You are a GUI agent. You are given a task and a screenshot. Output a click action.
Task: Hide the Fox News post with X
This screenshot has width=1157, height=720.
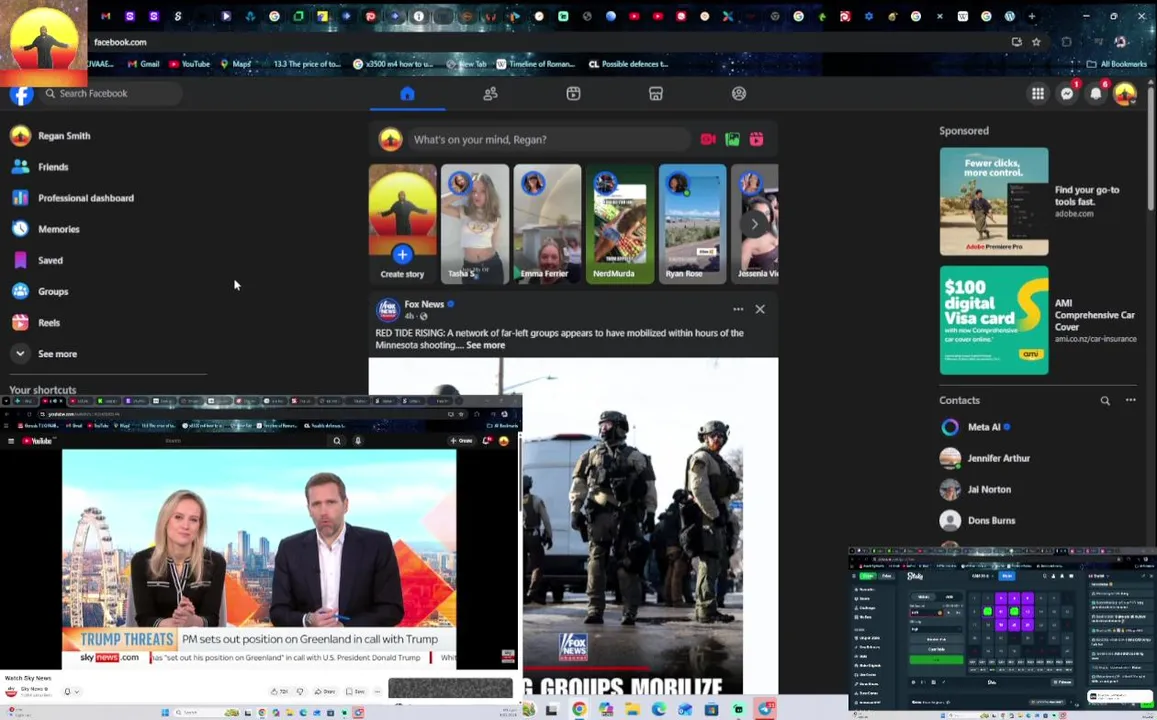[760, 309]
